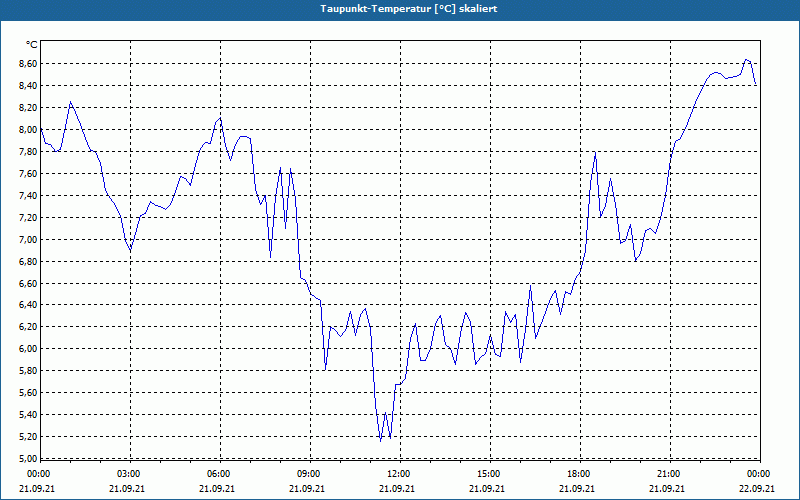Click the y-axis value '5,20'
This screenshot has width=800, height=500.
click(28, 437)
